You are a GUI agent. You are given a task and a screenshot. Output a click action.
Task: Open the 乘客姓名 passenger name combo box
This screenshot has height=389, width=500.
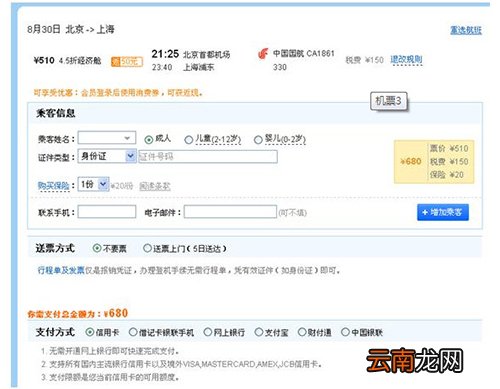[107, 138]
